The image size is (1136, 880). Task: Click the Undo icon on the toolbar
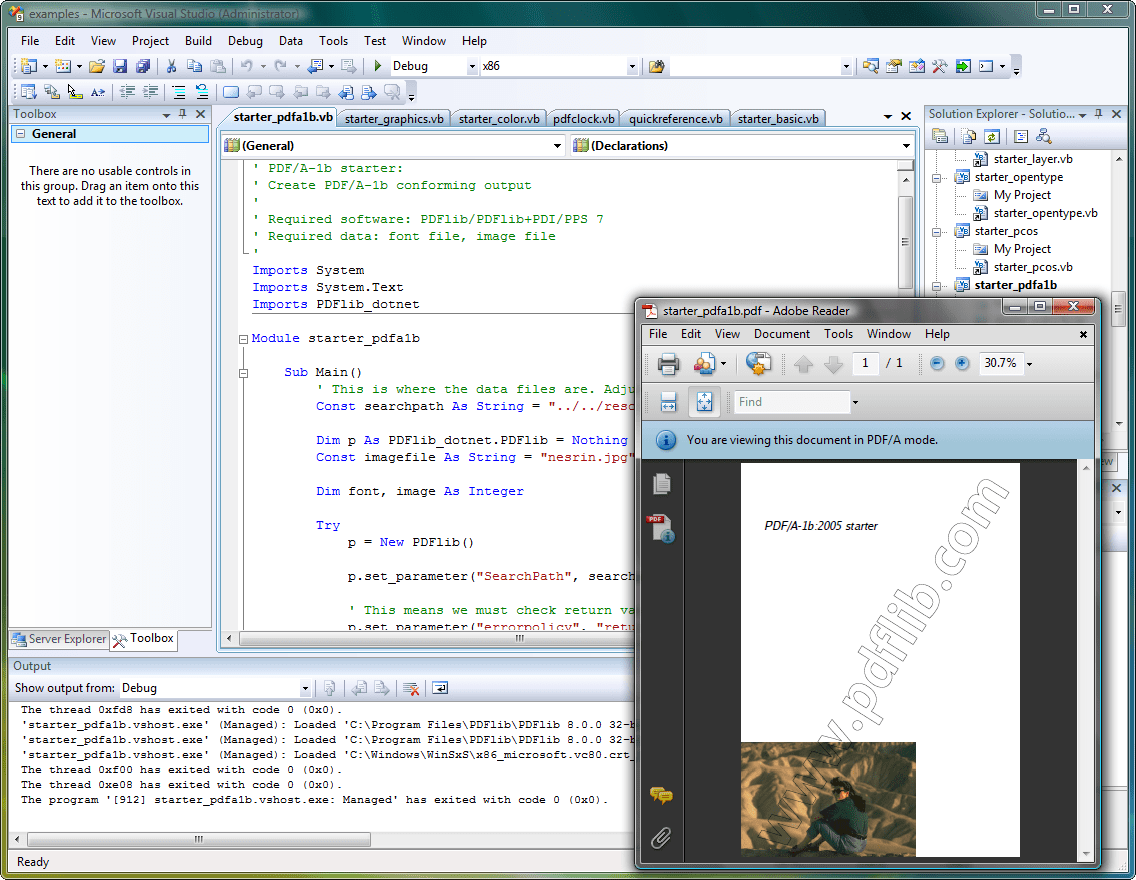247,66
